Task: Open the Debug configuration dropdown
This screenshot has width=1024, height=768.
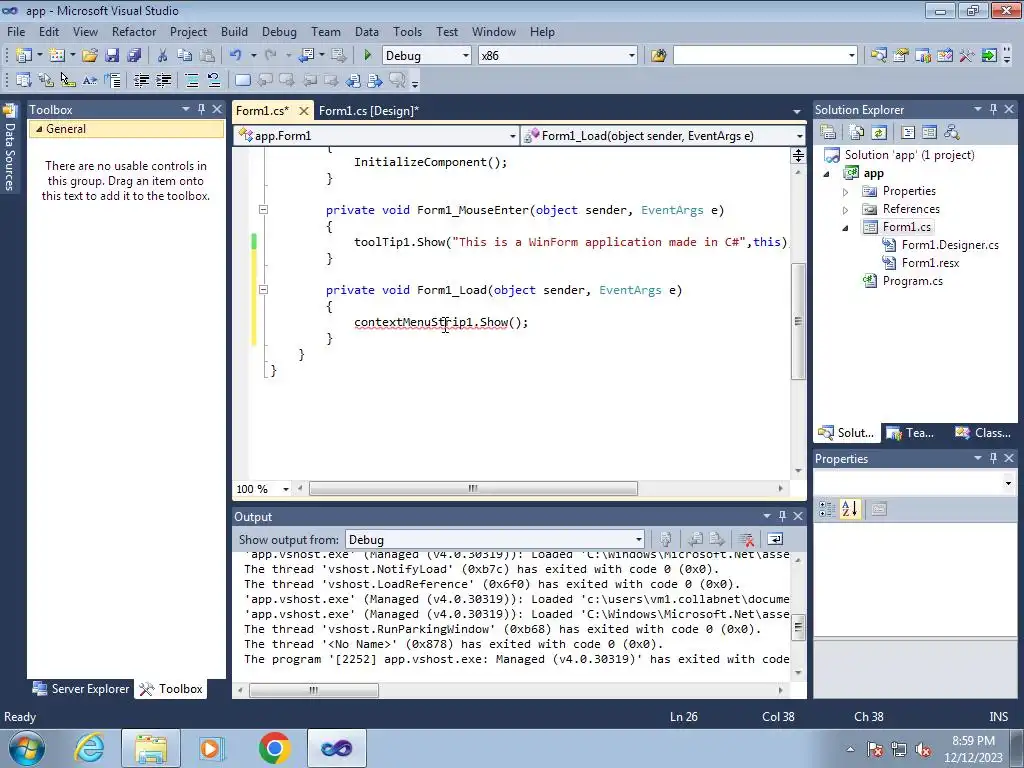Action: [466, 56]
